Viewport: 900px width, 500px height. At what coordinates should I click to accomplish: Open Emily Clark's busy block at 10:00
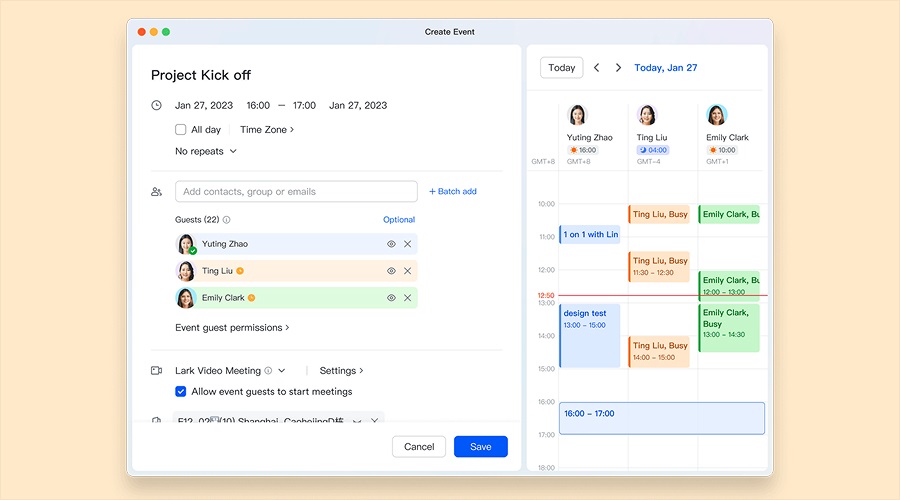(x=729, y=214)
